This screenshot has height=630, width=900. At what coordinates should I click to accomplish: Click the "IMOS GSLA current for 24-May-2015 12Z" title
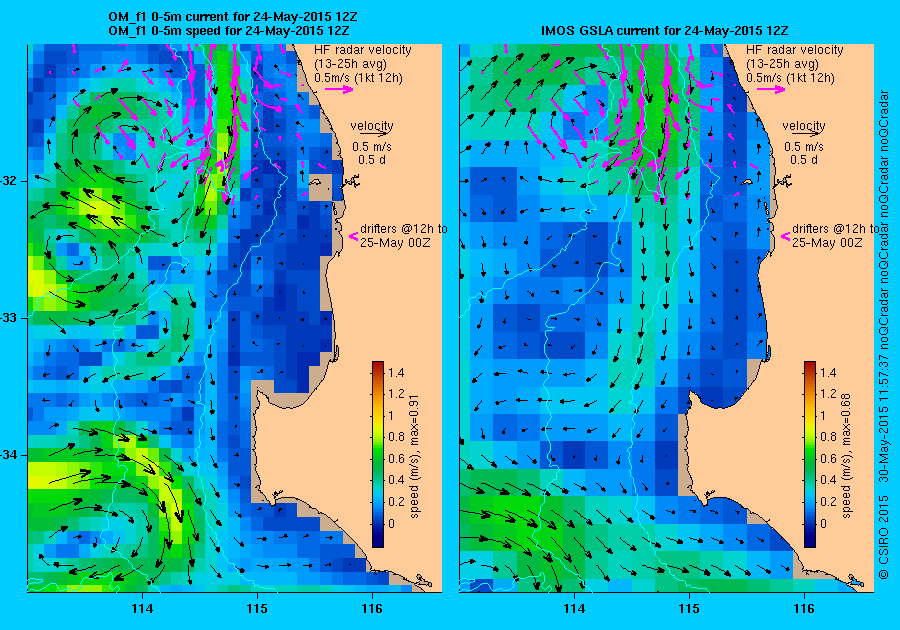click(664, 30)
